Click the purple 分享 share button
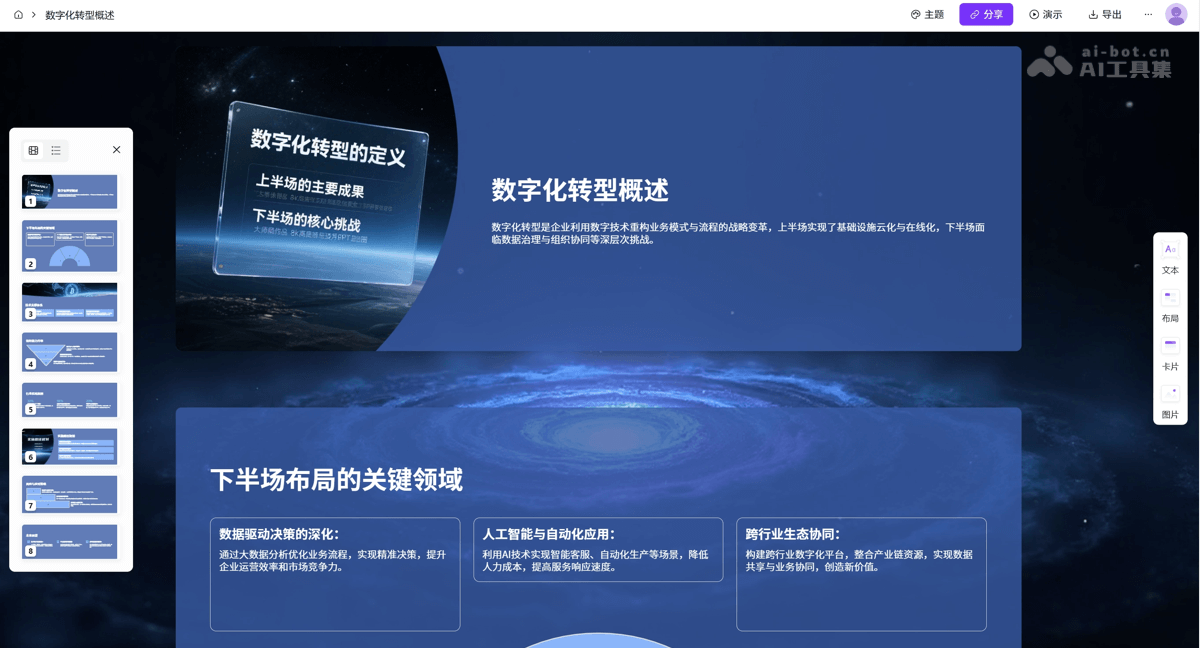1200x648 pixels. [986, 14]
